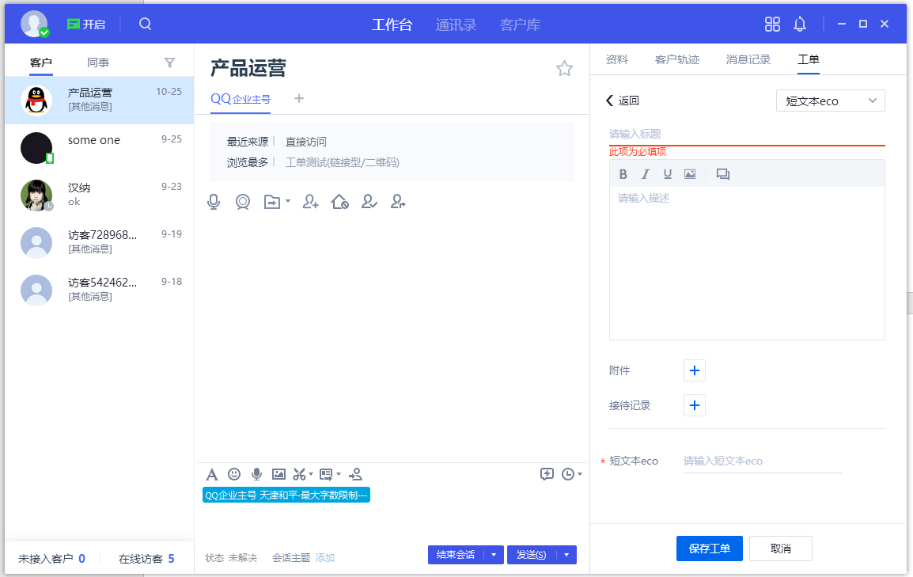
Task: Star the 产品运营 conversation
Action: [564, 68]
